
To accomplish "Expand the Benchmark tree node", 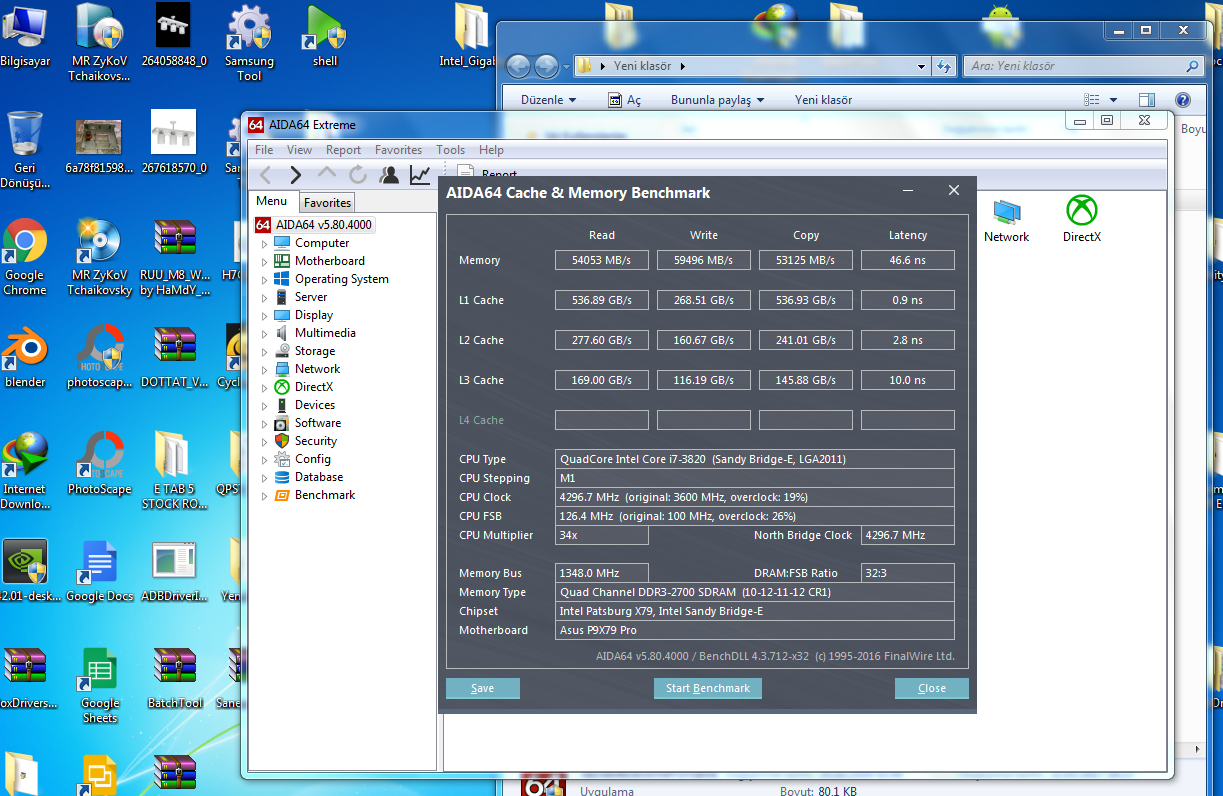I will (x=265, y=495).
